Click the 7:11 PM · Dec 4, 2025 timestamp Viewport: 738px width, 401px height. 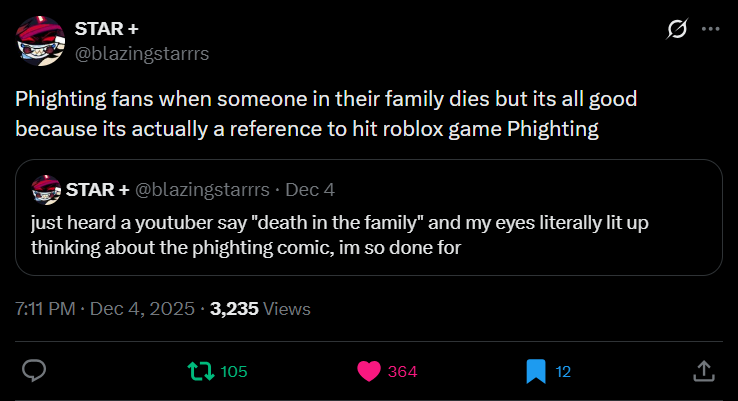point(103,309)
